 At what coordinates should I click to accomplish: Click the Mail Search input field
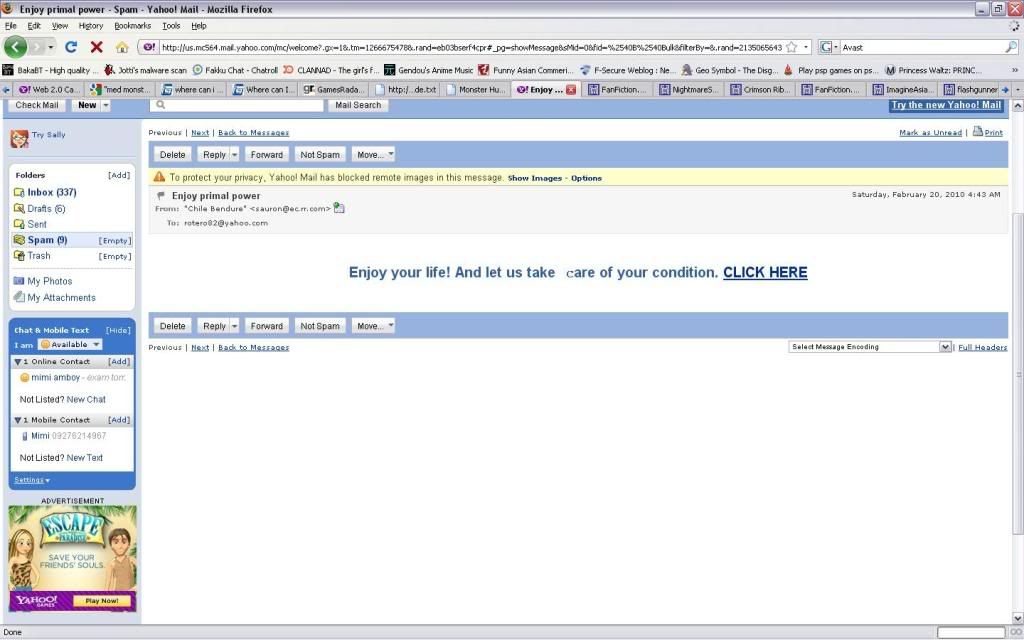[x=236, y=105]
